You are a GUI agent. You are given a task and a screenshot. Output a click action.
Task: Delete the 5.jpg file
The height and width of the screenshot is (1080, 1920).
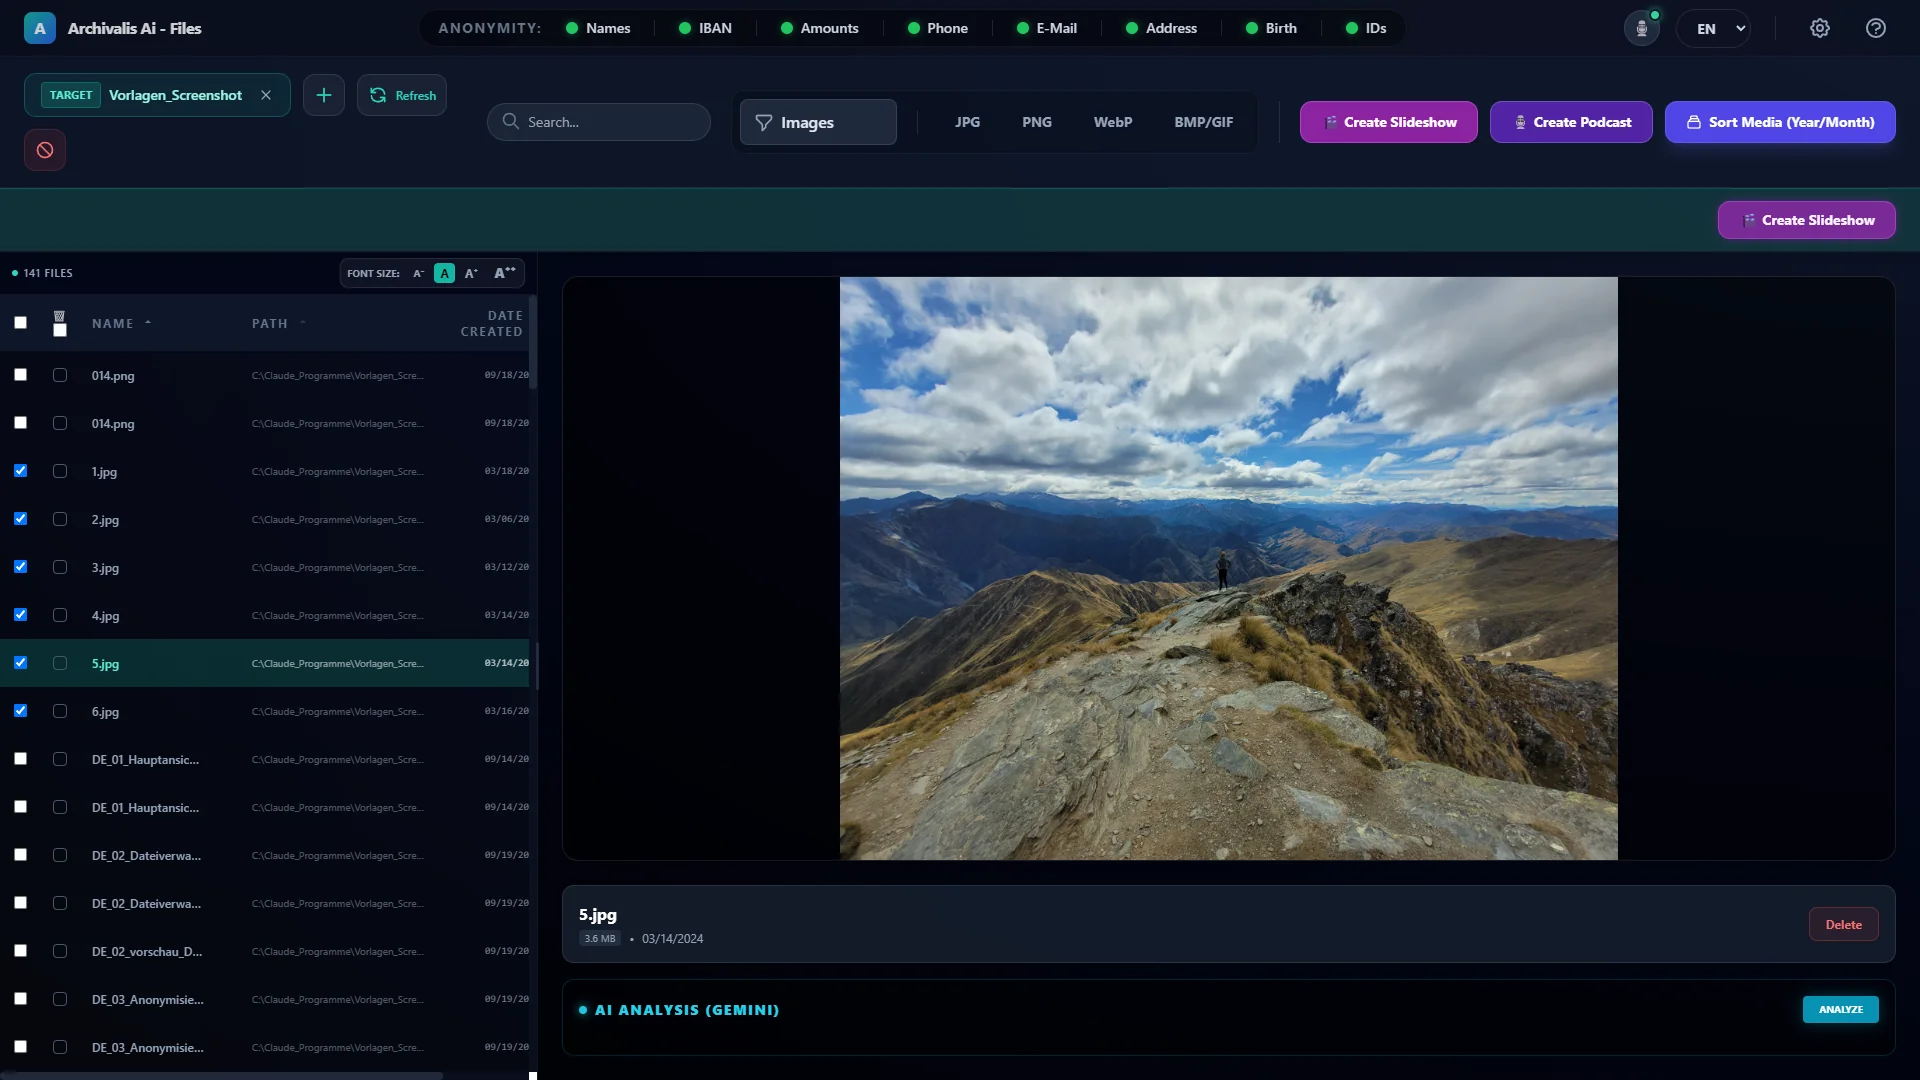(x=1843, y=924)
